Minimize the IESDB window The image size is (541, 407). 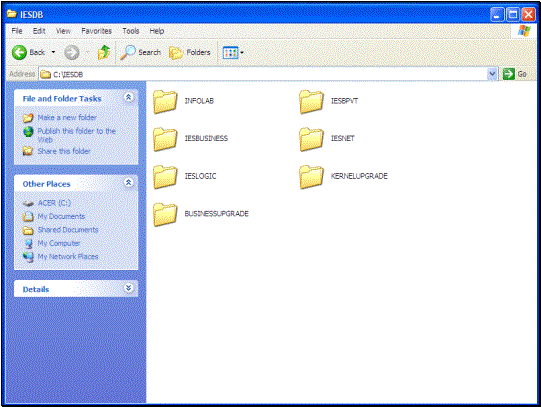point(497,14)
